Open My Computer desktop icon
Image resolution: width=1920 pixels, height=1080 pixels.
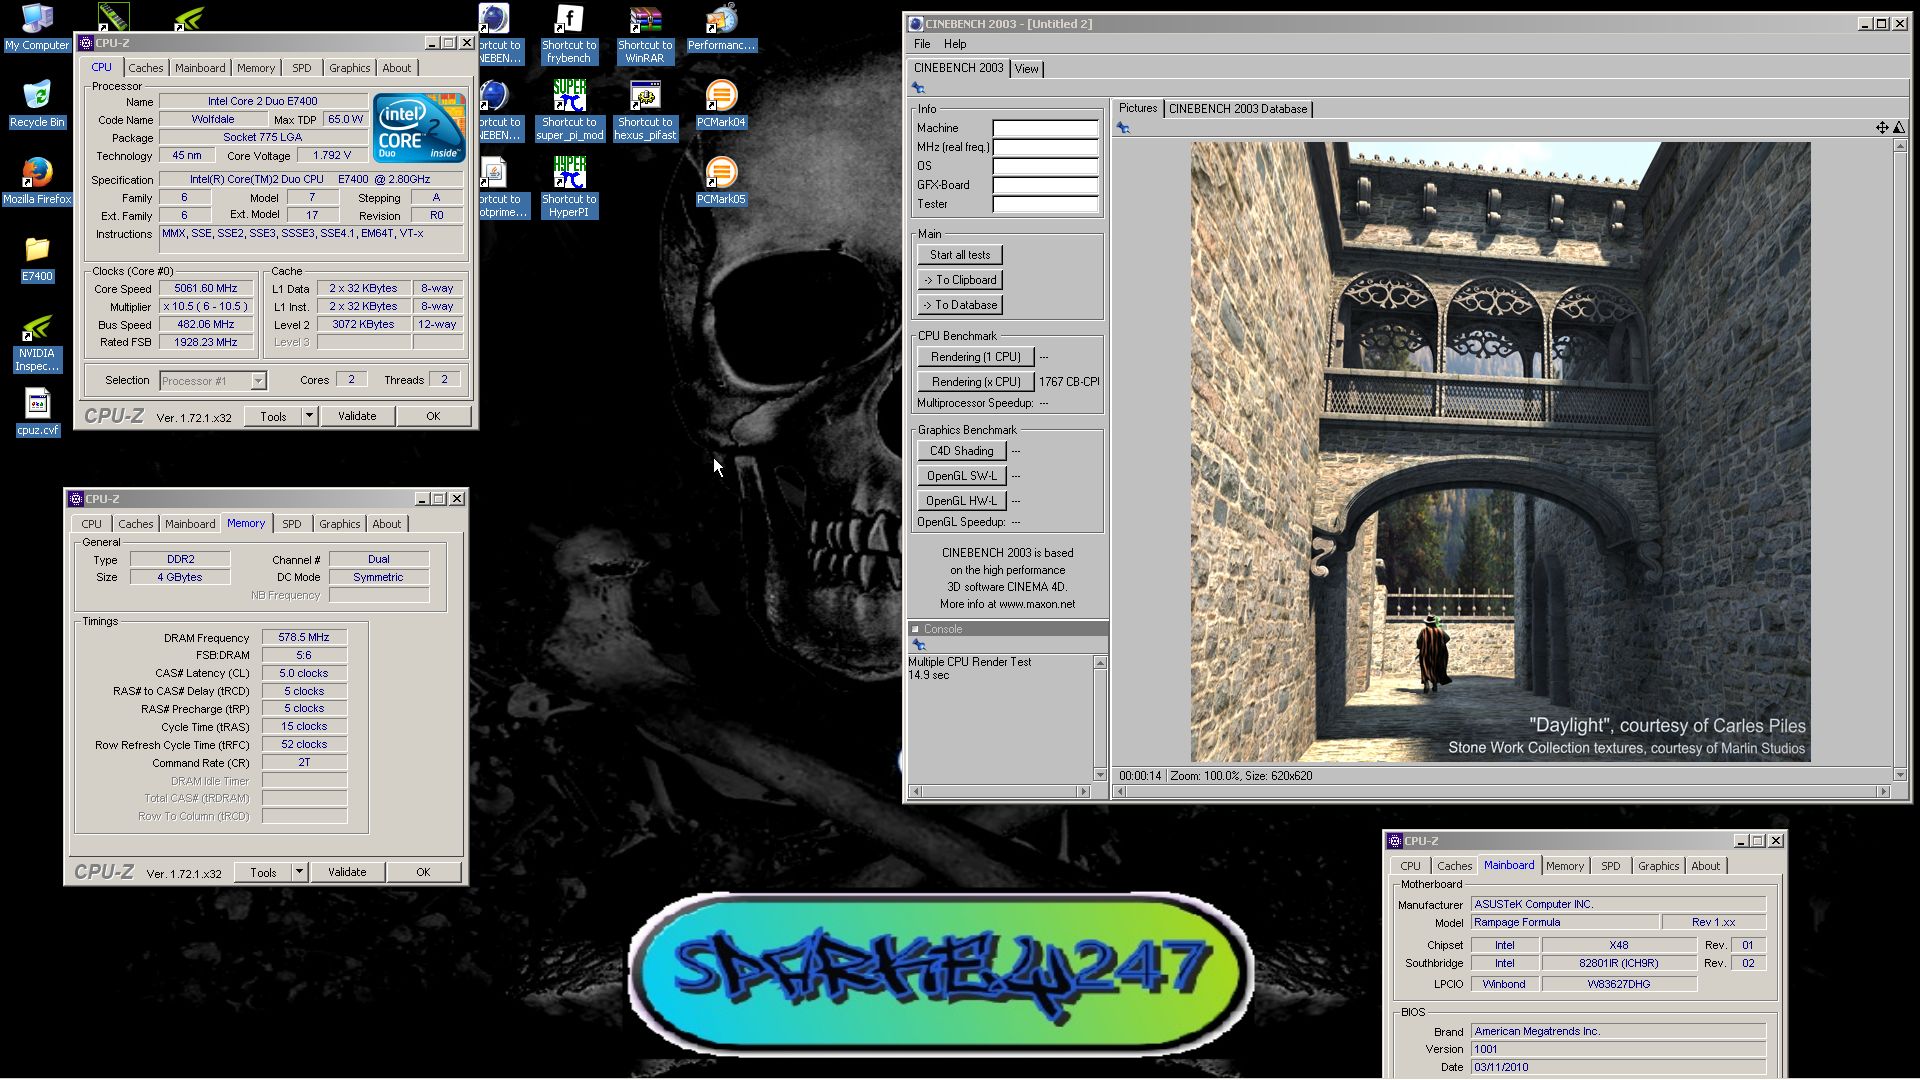37,27
